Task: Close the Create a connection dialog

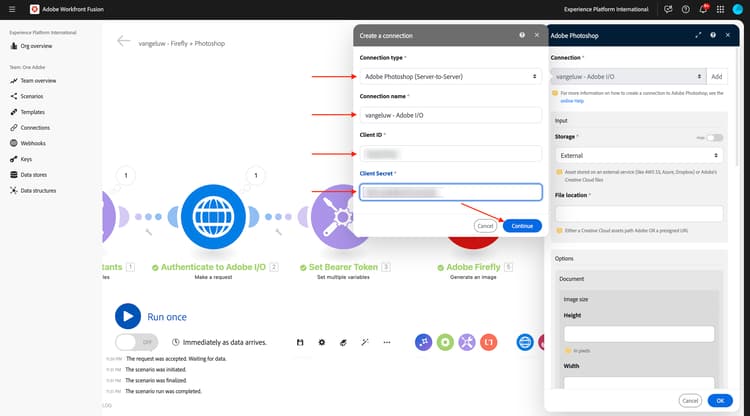Action: pyautogui.click(x=536, y=35)
